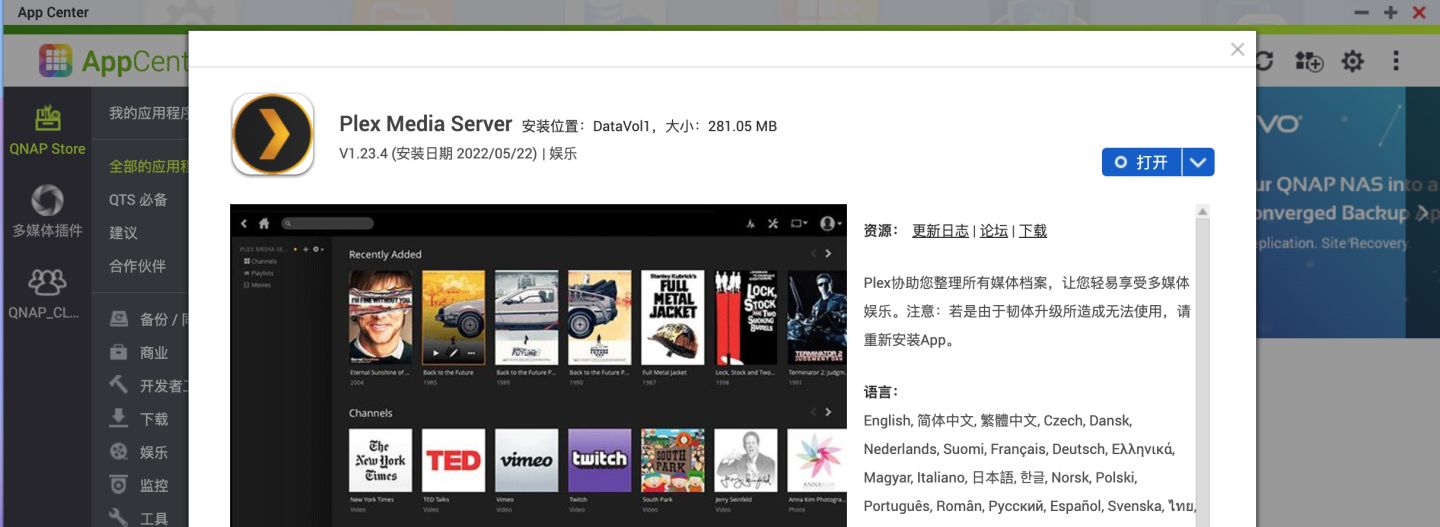Open 全部的应用程序 category
This screenshot has height=527, width=1440.
[149, 167]
